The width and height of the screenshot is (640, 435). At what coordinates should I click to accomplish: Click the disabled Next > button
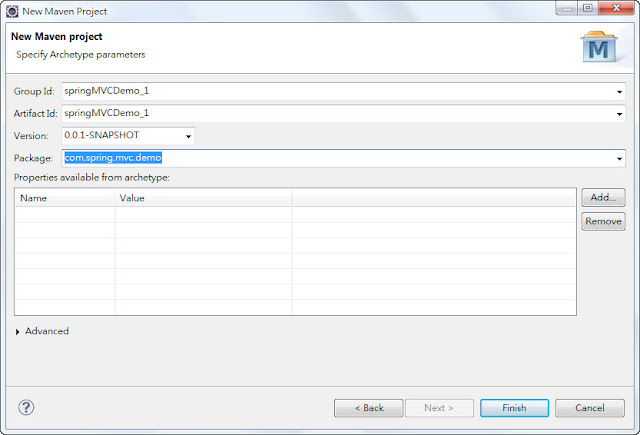click(x=439, y=408)
